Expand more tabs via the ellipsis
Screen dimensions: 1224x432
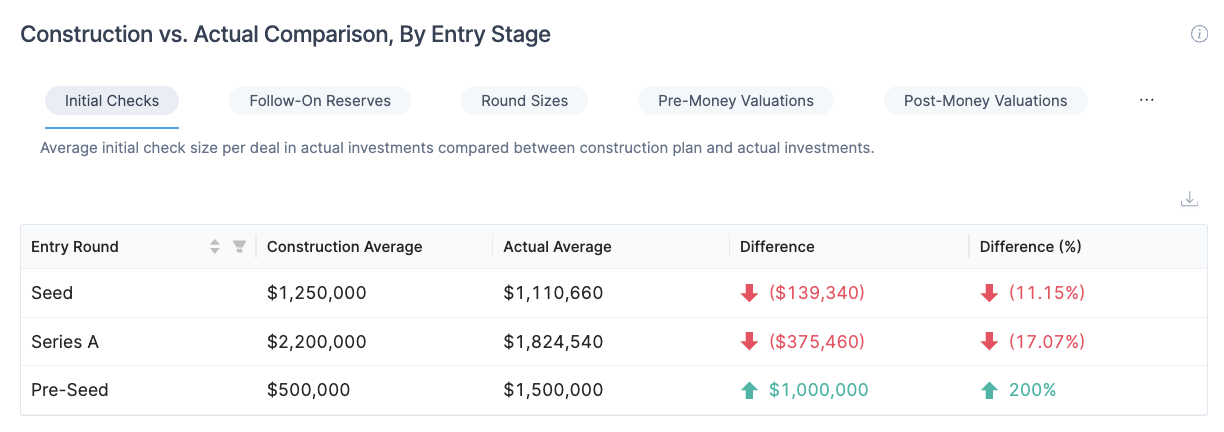pos(1147,101)
